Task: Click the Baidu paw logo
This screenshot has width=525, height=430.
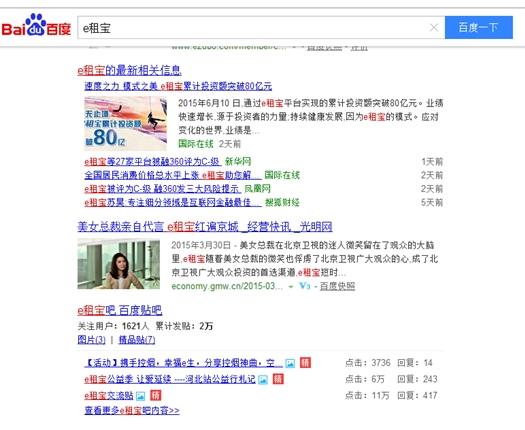Action: (x=36, y=25)
